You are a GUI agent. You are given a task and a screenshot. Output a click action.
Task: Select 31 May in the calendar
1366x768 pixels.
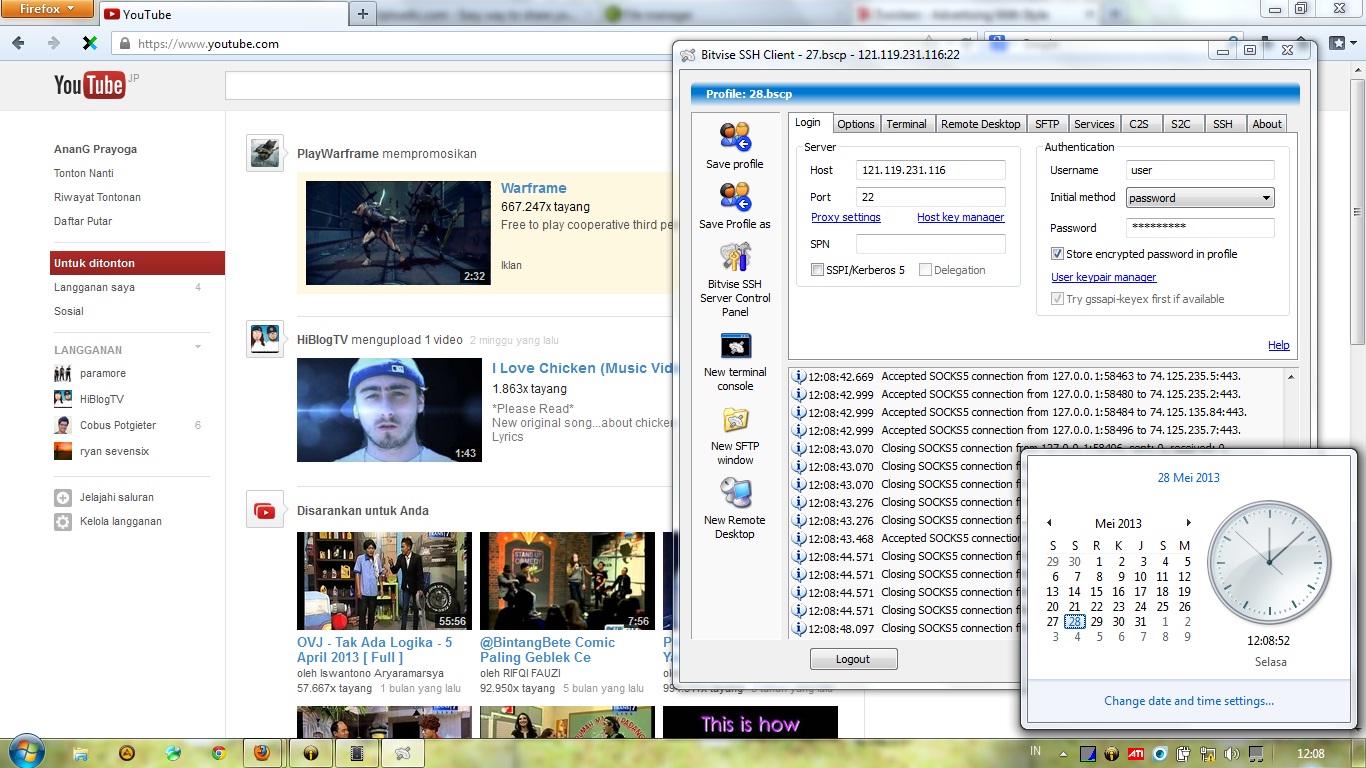pos(1140,622)
